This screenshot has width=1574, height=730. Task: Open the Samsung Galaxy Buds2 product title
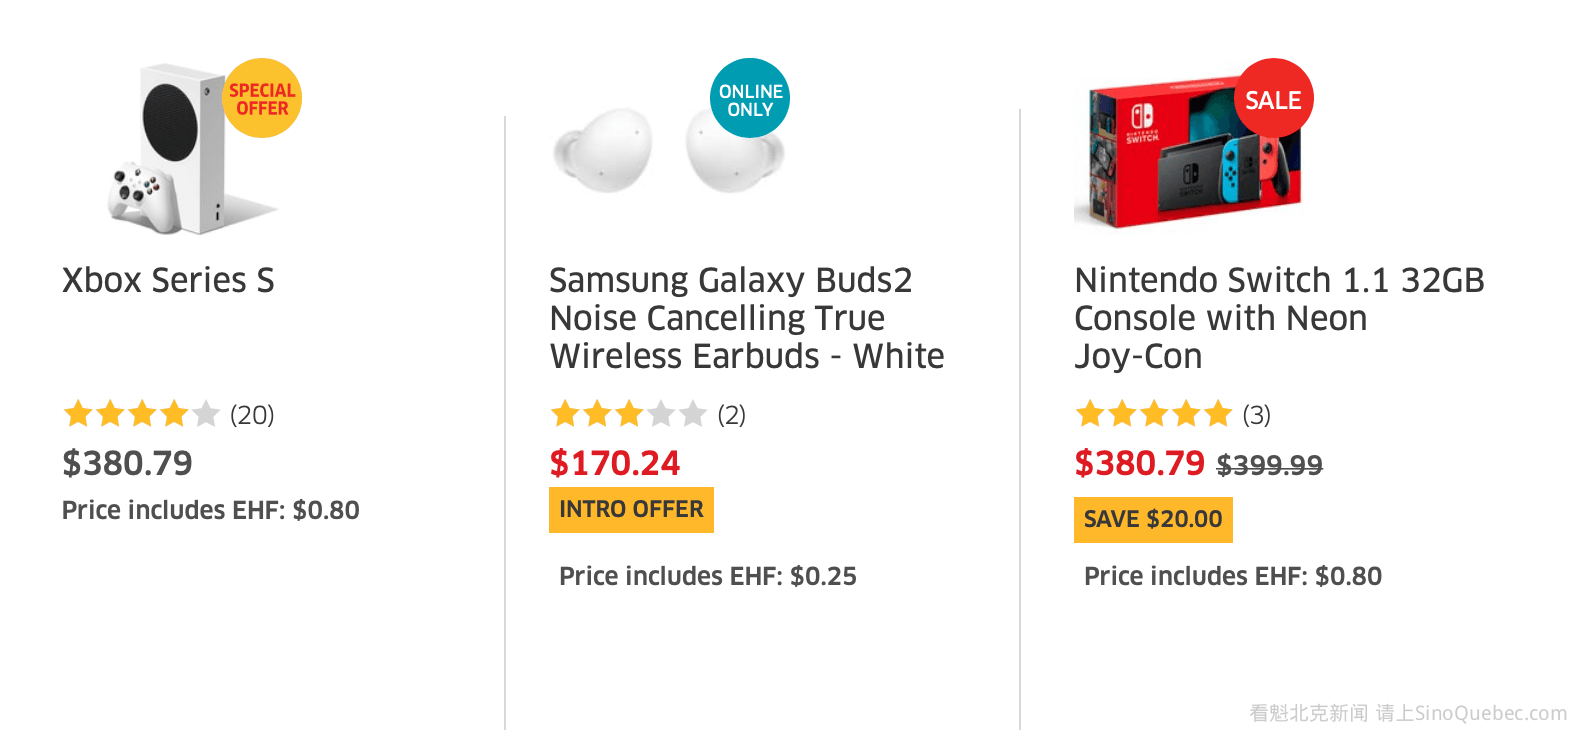click(x=746, y=318)
